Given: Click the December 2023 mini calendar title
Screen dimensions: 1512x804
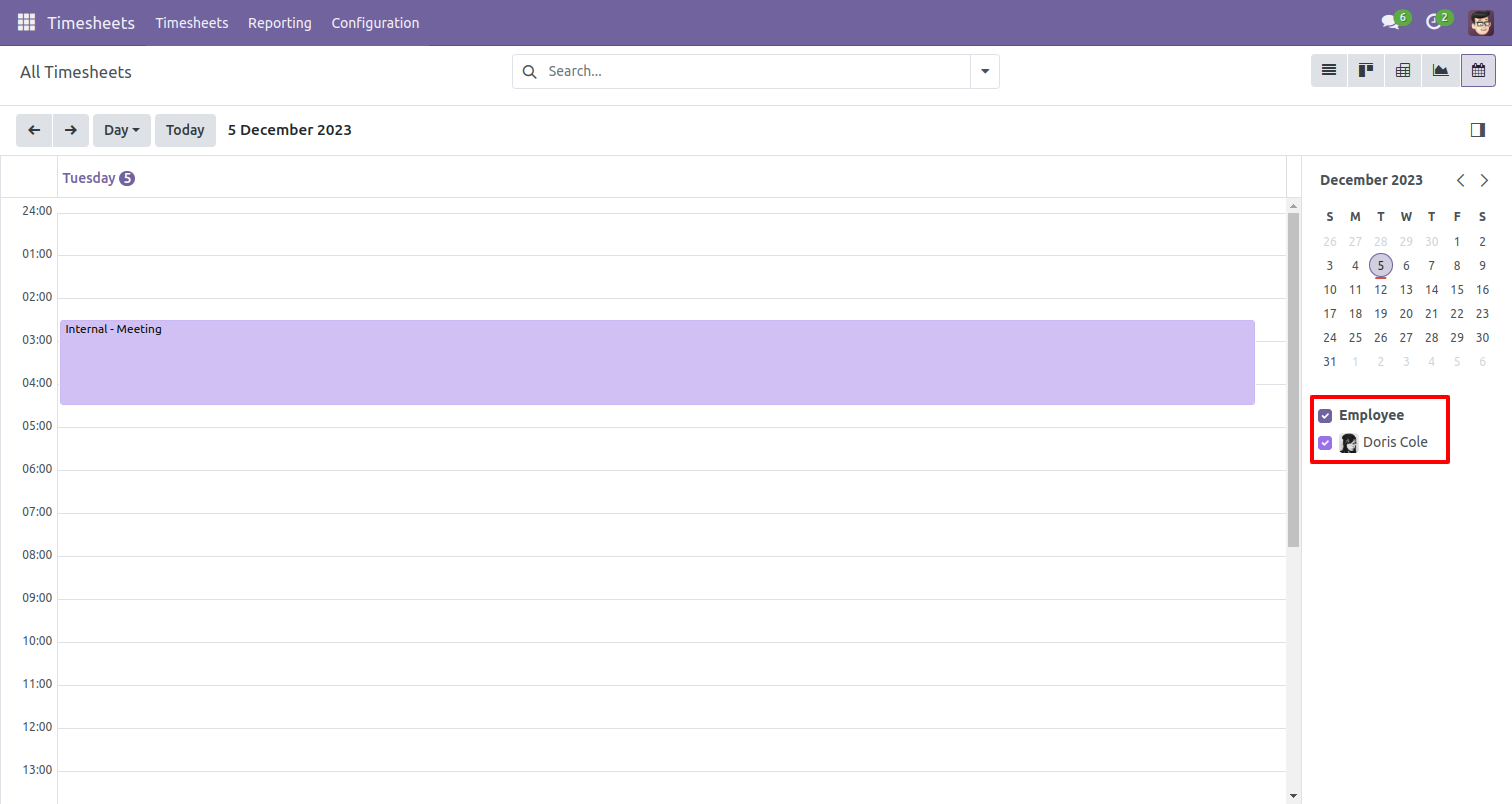Looking at the screenshot, I should 1371,180.
